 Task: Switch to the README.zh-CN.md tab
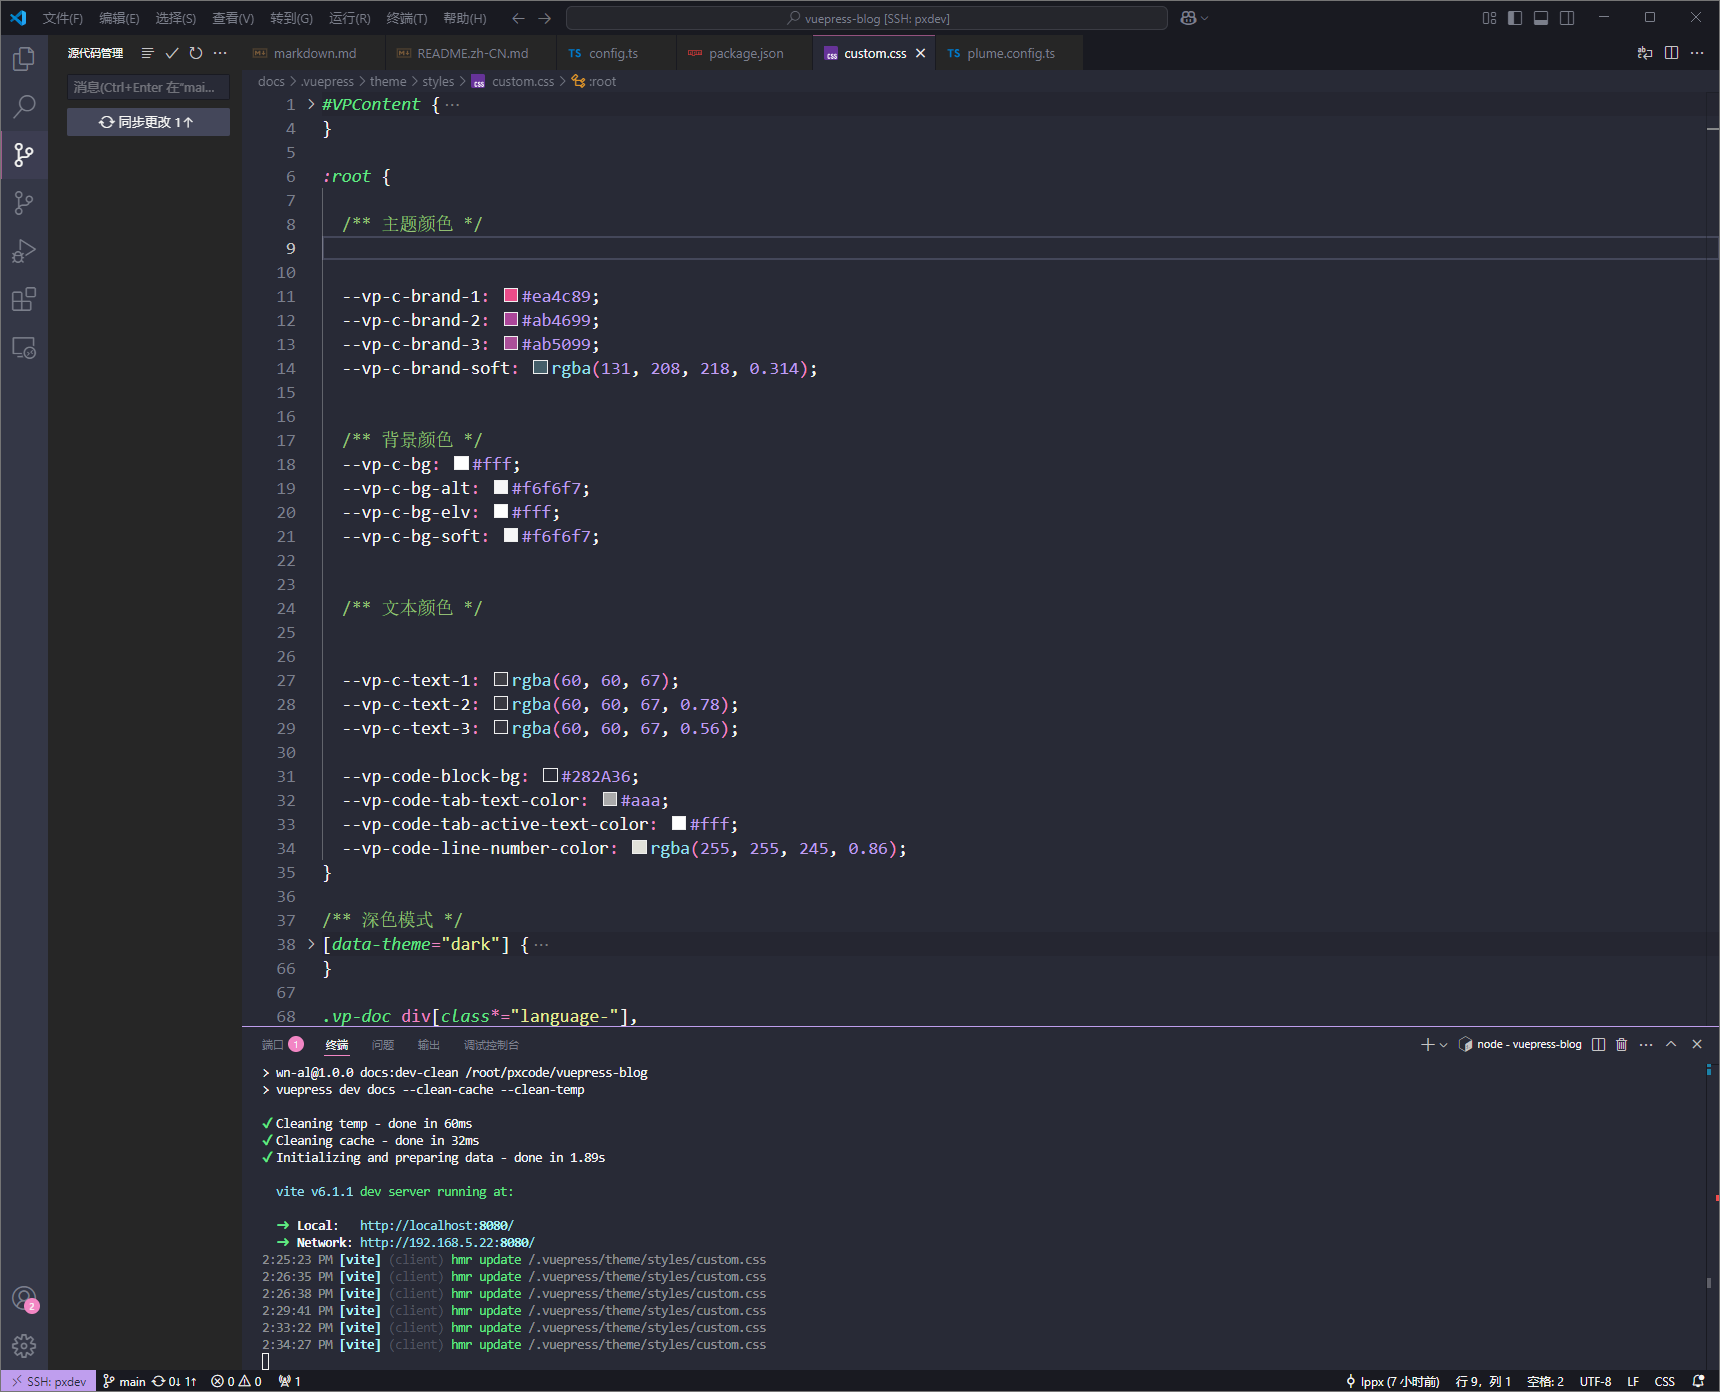pyautogui.click(x=472, y=53)
